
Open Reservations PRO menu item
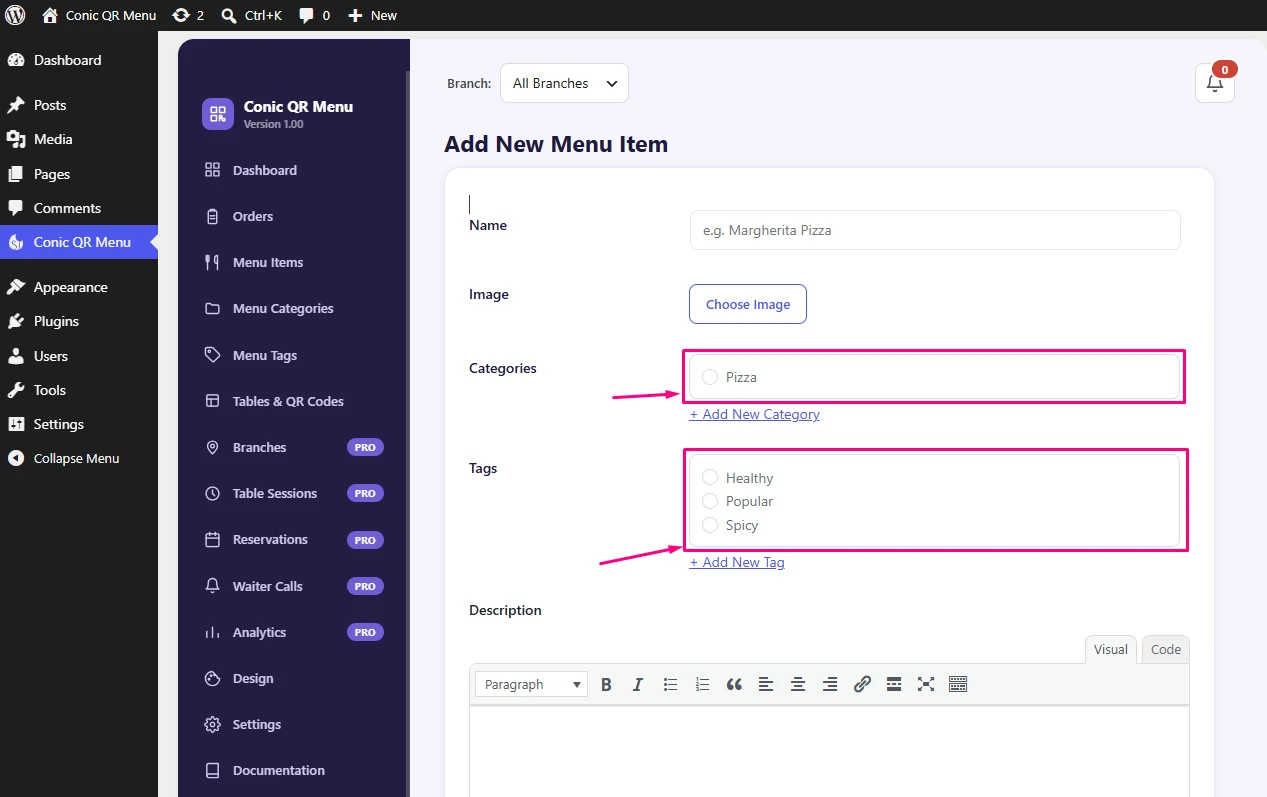pyautogui.click(x=294, y=539)
